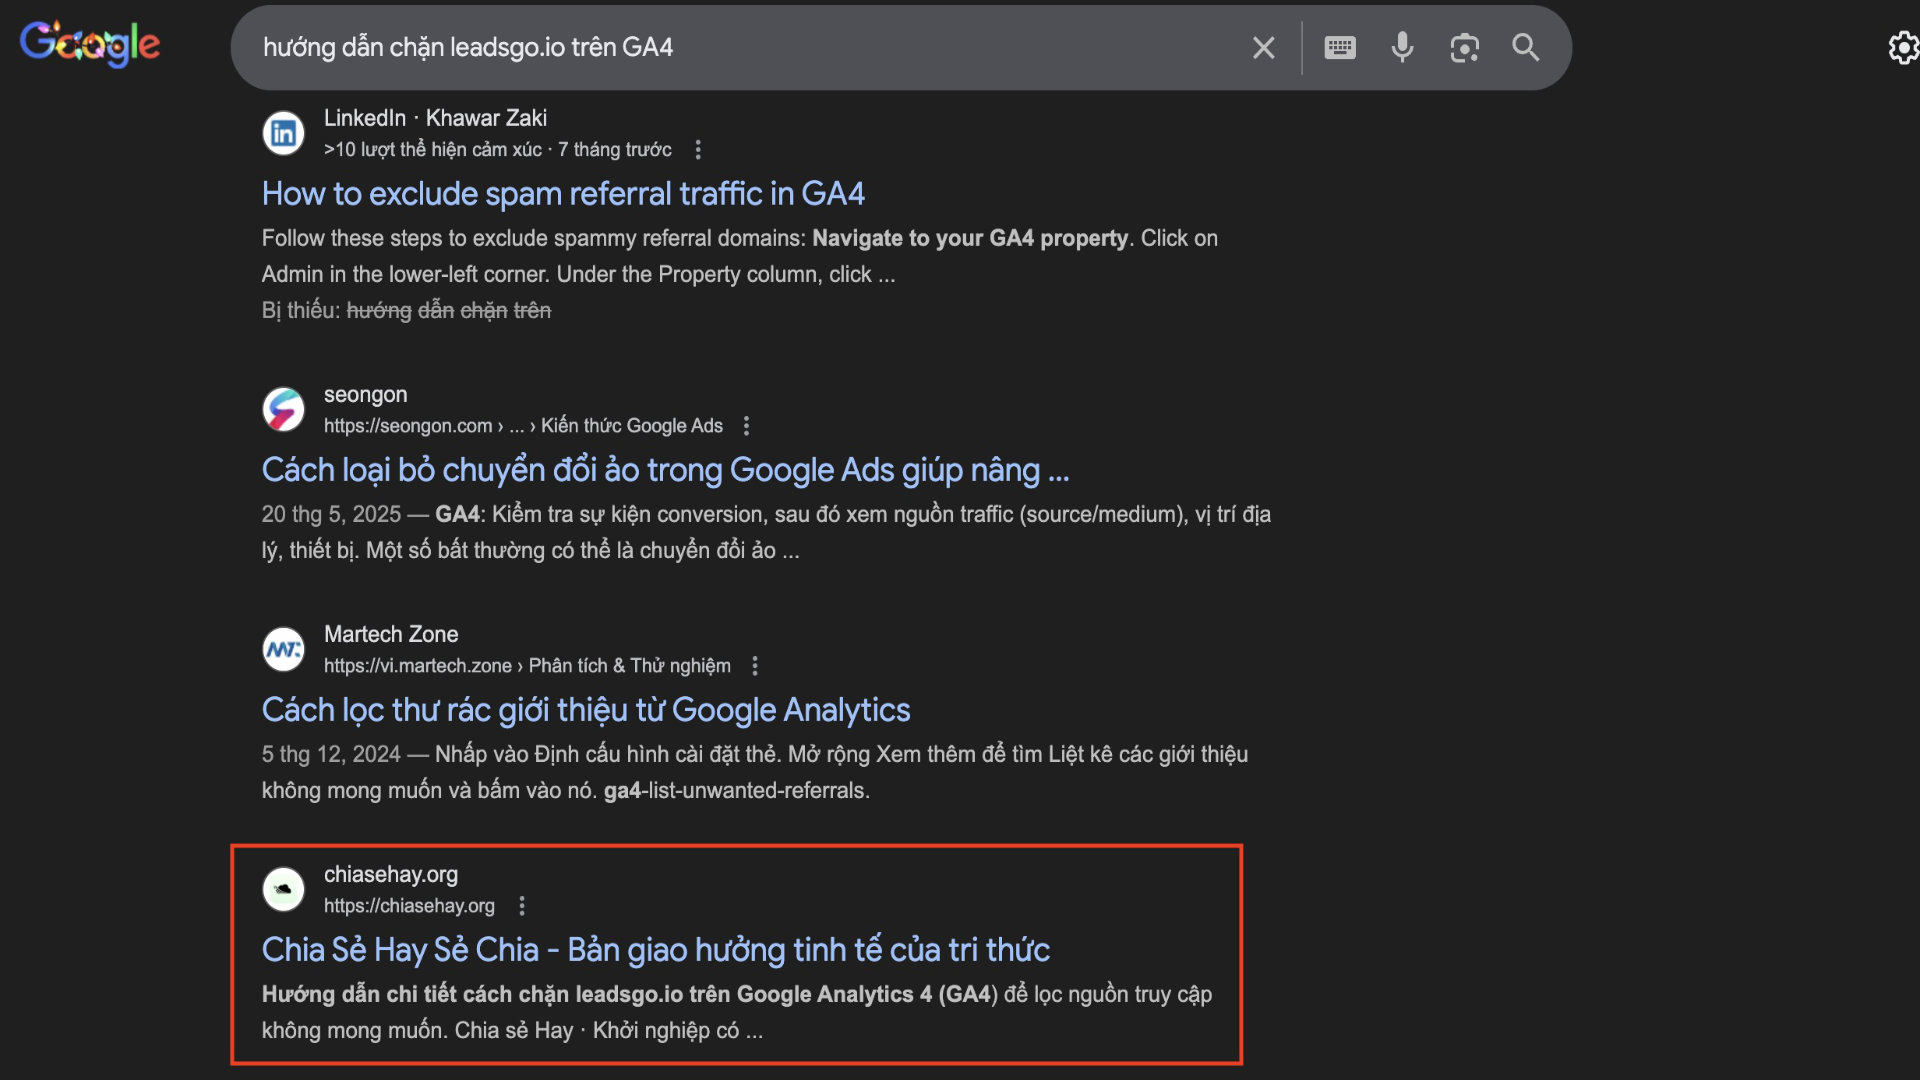
Task: Open the three-dot menu on the chiasehay.org result
Action: tap(521, 906)
